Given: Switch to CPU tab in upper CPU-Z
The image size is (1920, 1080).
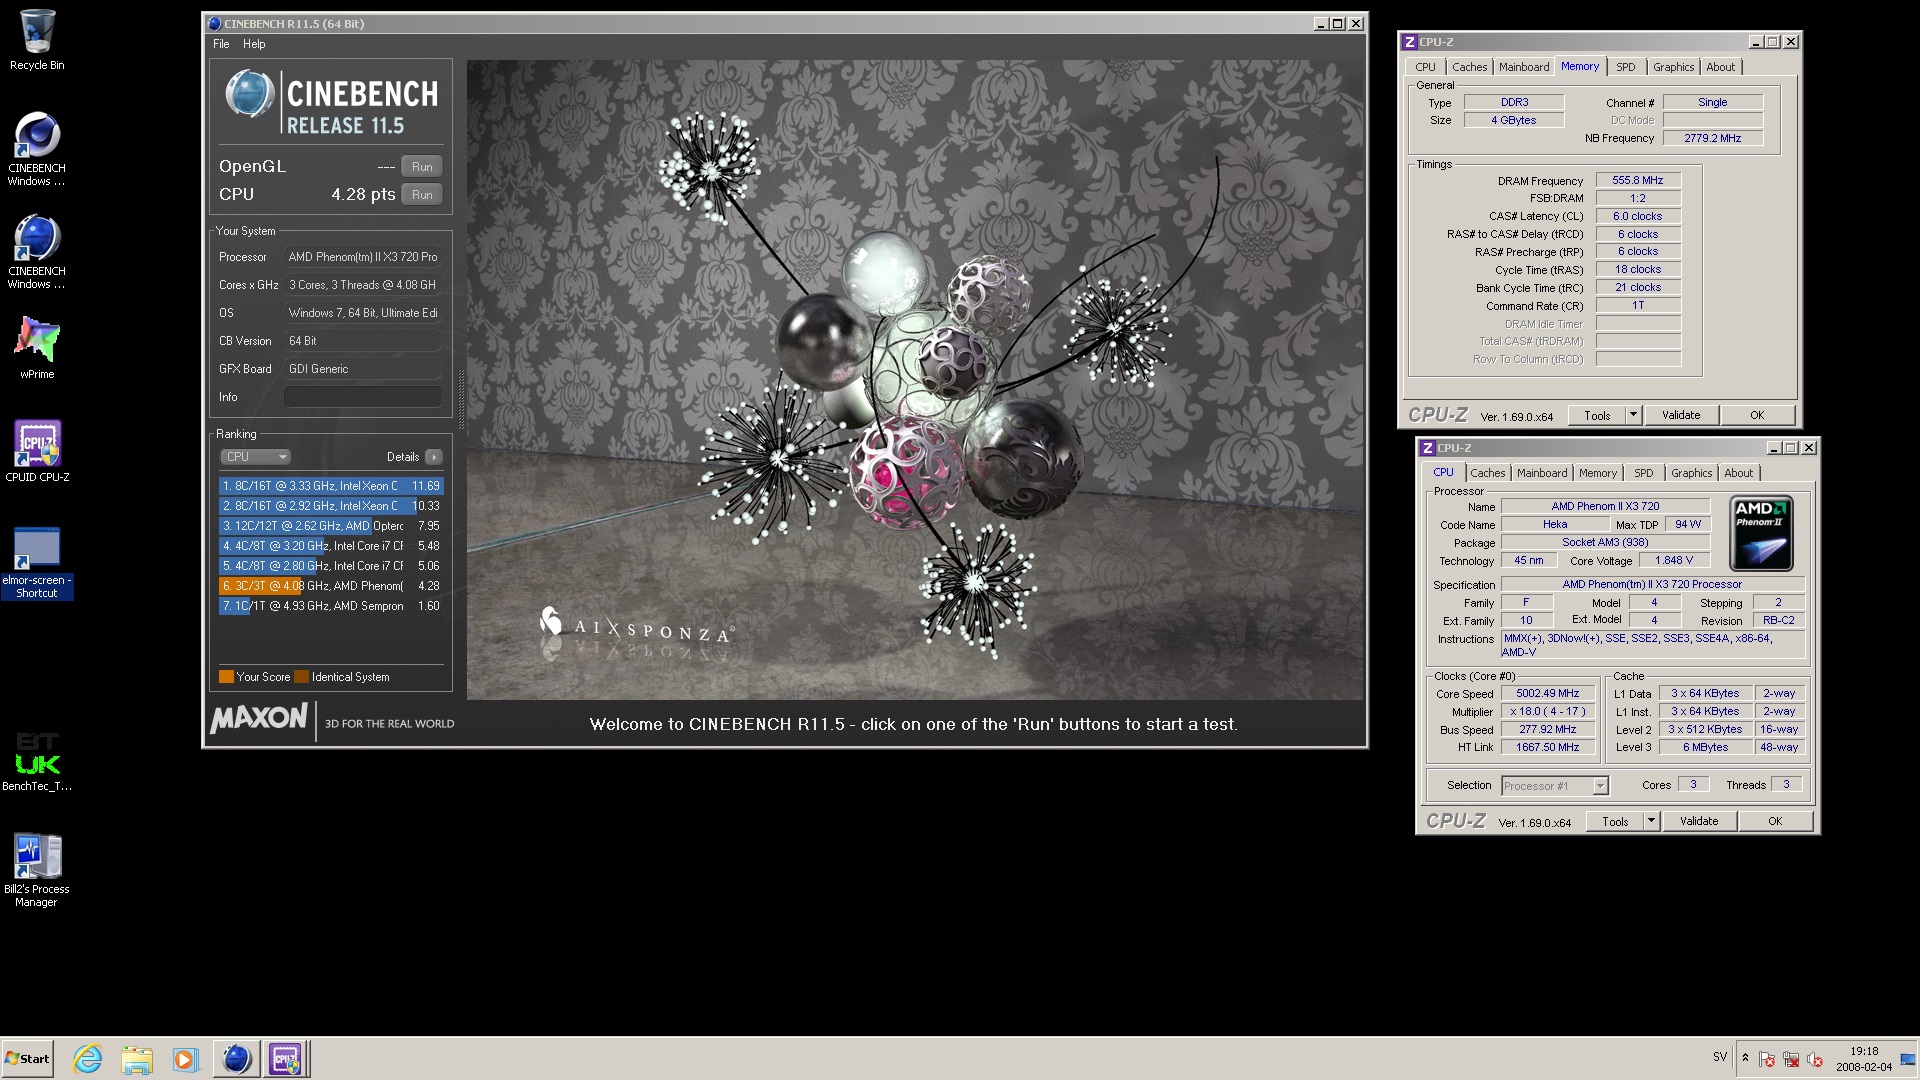Looking at the screenshot, I should coord(1425,67).
